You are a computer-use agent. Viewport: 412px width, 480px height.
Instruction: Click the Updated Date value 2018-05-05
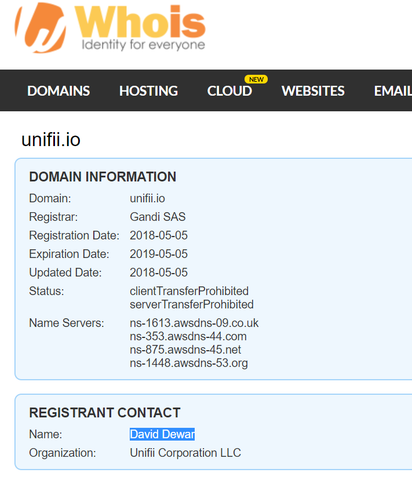pyautogui.click(x=159, y=273)
